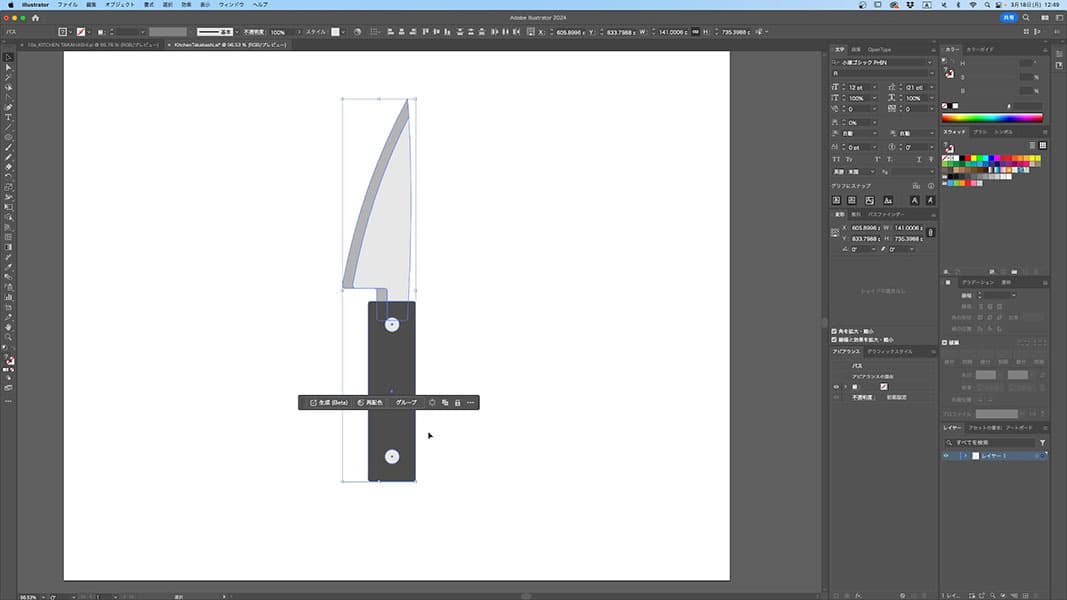Select the Type tool
Screen dimensions: 1067x600
[9, 117]
